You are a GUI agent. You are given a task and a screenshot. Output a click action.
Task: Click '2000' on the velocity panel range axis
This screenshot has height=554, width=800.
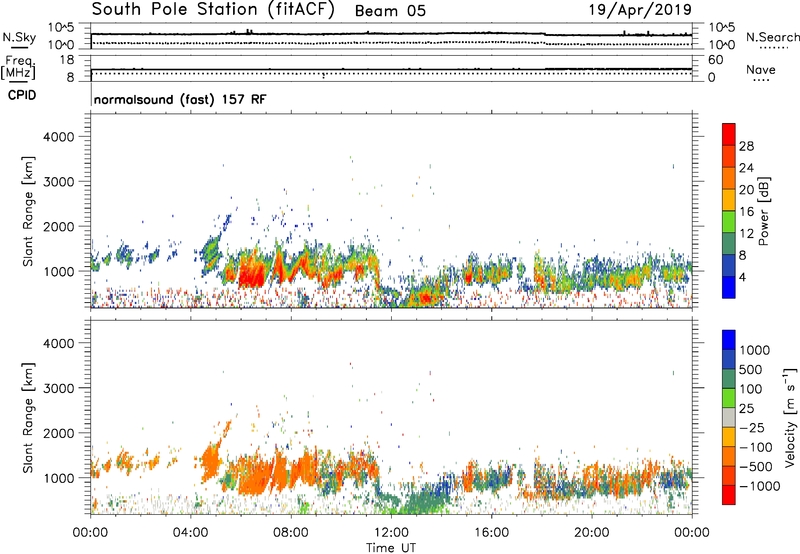[x=58, y=433]
